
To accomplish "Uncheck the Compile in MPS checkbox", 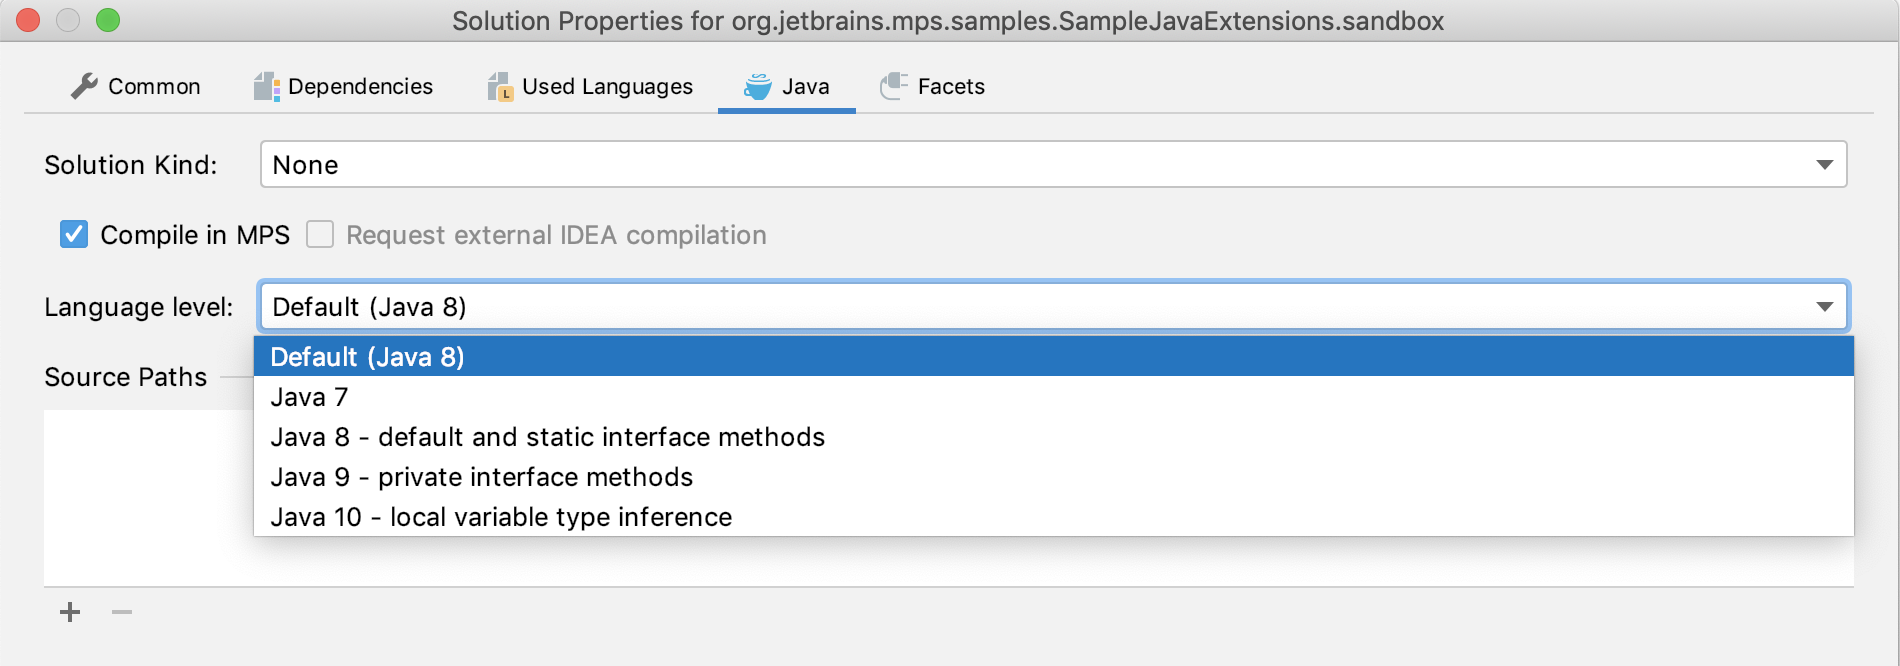I will [72, 235].
